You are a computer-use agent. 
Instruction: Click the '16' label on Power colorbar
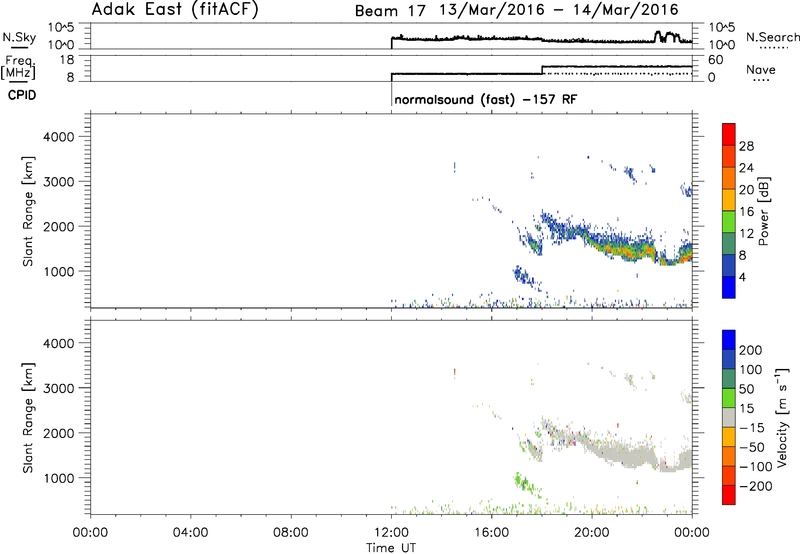pyautogui.click(x=746, y=212)
